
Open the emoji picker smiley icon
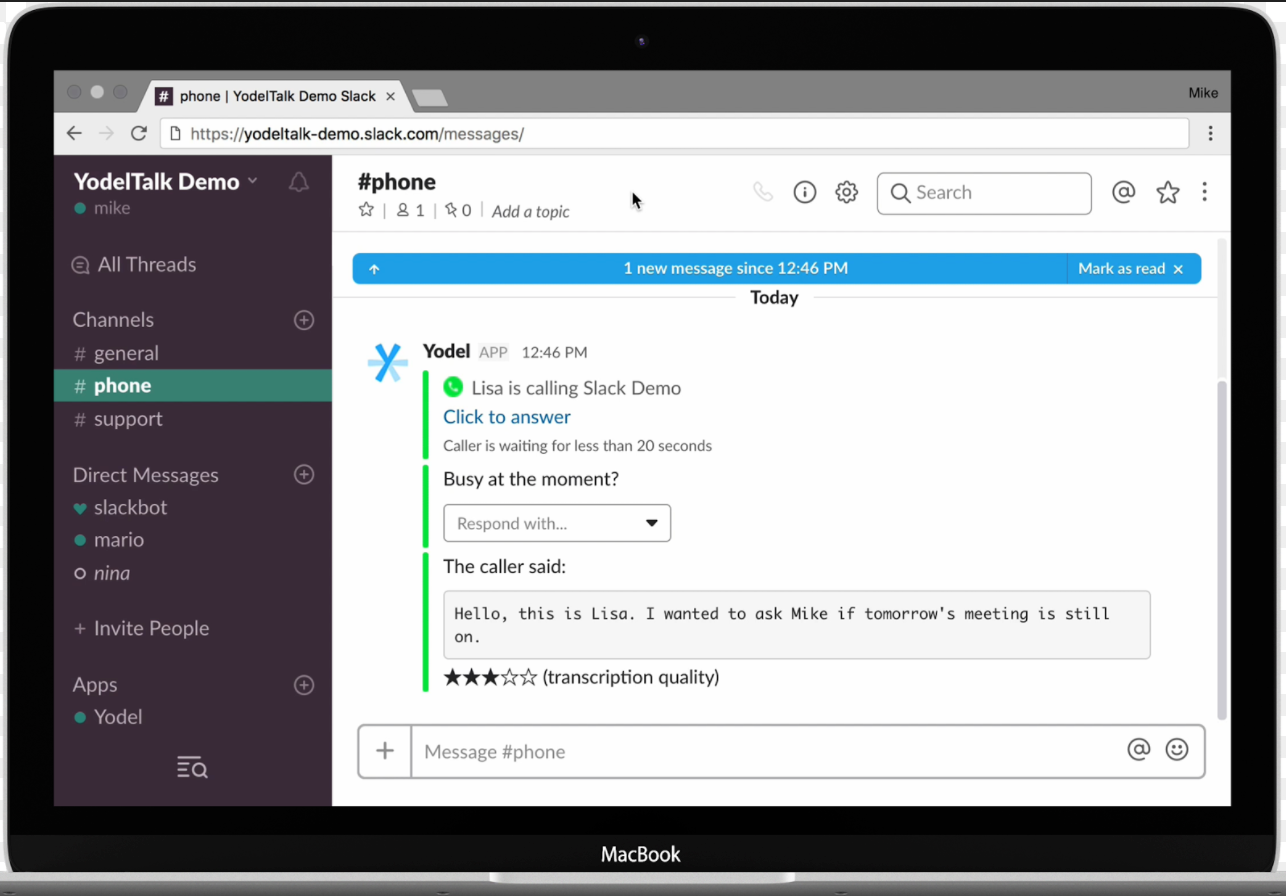(1177, 750)
